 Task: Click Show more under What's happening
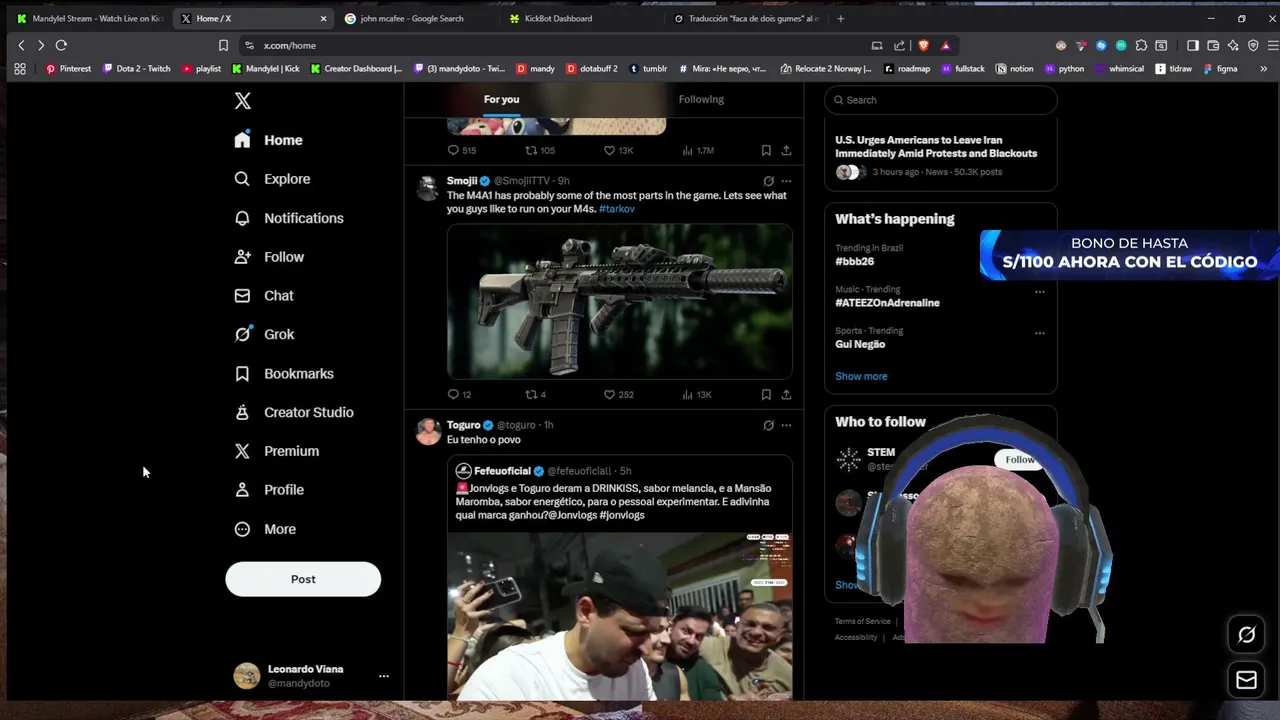(861, 376)
